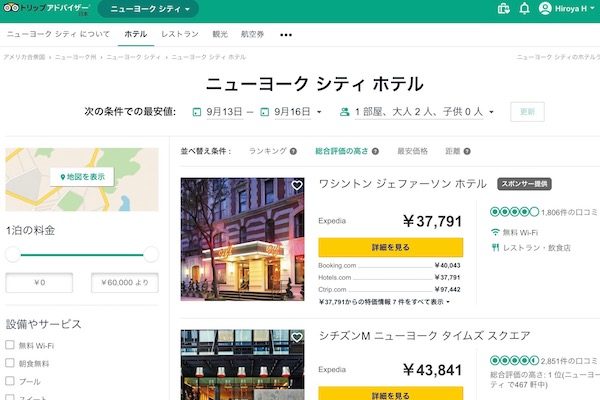This screenshot has width=600, height=400.
Task: Open ニューヨーク シティ について tab
Action: (58, 34)
